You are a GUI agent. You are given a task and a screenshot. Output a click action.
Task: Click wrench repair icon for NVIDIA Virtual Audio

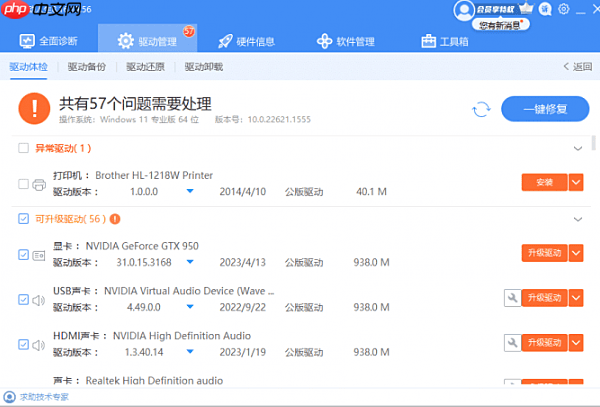pyautogui.click(x=512, y=298)
